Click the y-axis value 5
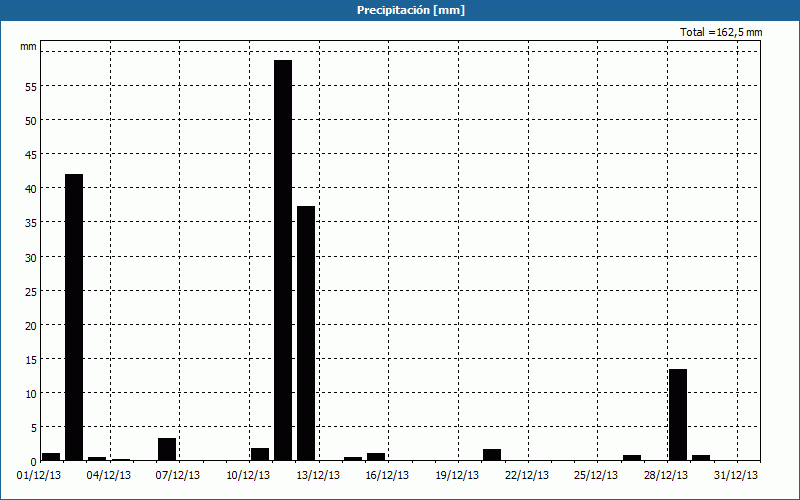The height and width of the screenshot is (500, 800). [x=34, y=428]
